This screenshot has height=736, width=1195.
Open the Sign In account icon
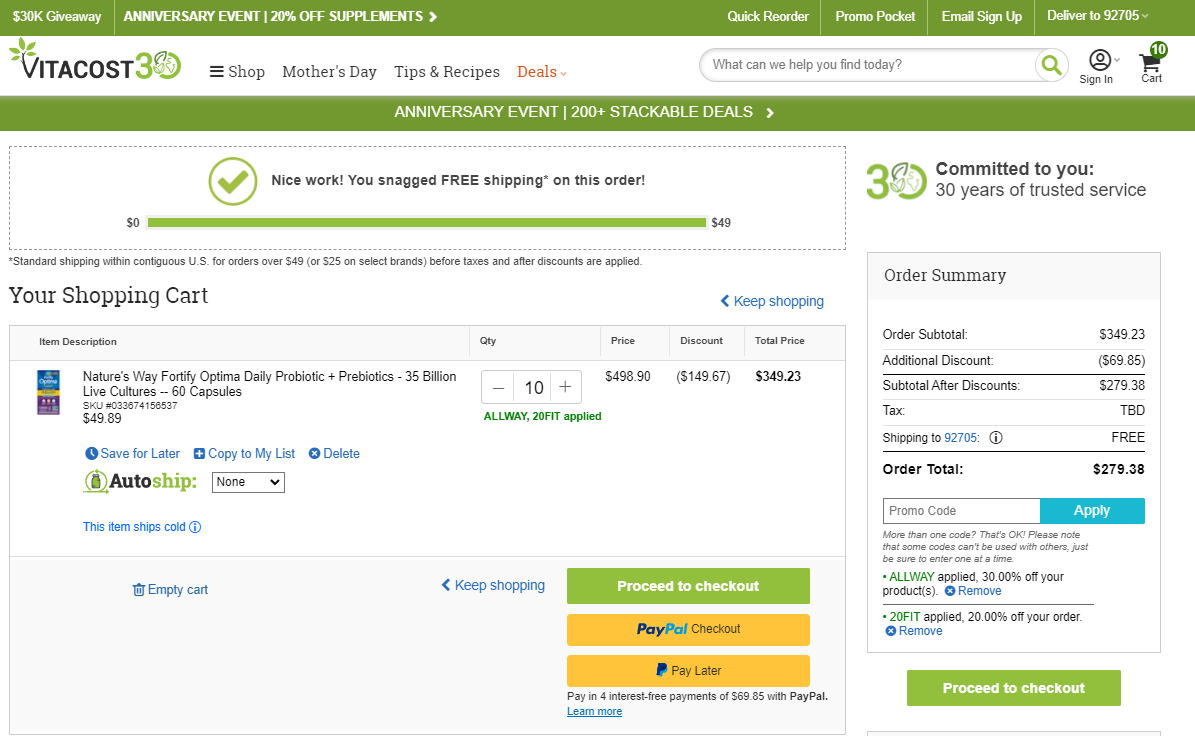(x=1100, y=60)
